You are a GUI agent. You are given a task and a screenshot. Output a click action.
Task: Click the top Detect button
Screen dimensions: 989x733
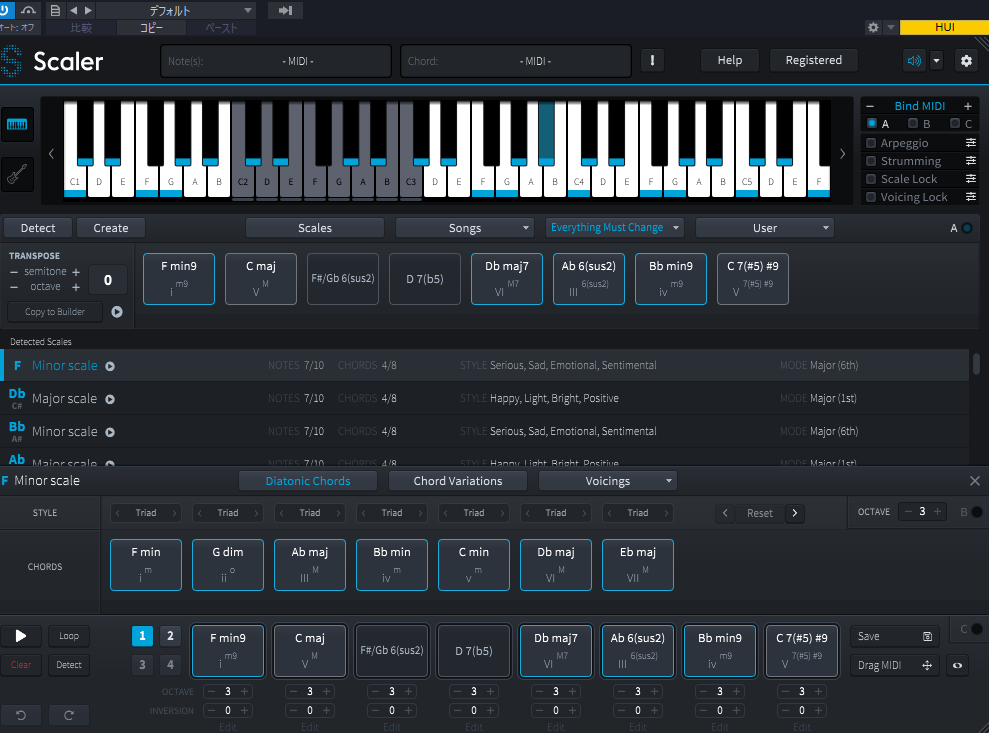(38, 228)
